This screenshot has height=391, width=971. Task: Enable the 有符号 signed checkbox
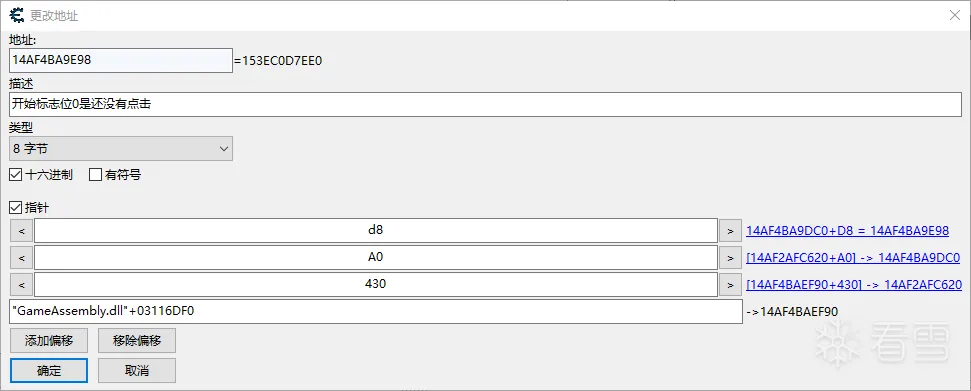[95, 175]
